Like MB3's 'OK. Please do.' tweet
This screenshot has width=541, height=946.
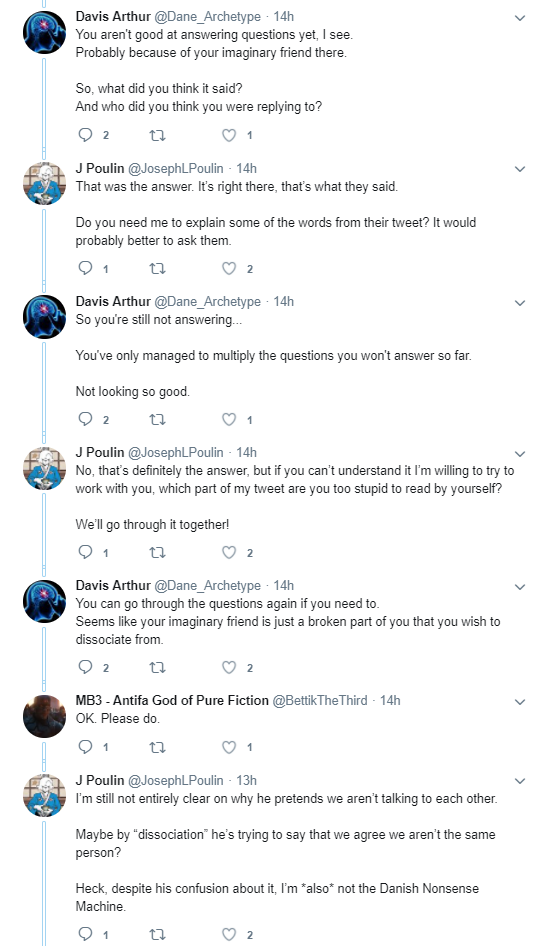tap(229, 748)
